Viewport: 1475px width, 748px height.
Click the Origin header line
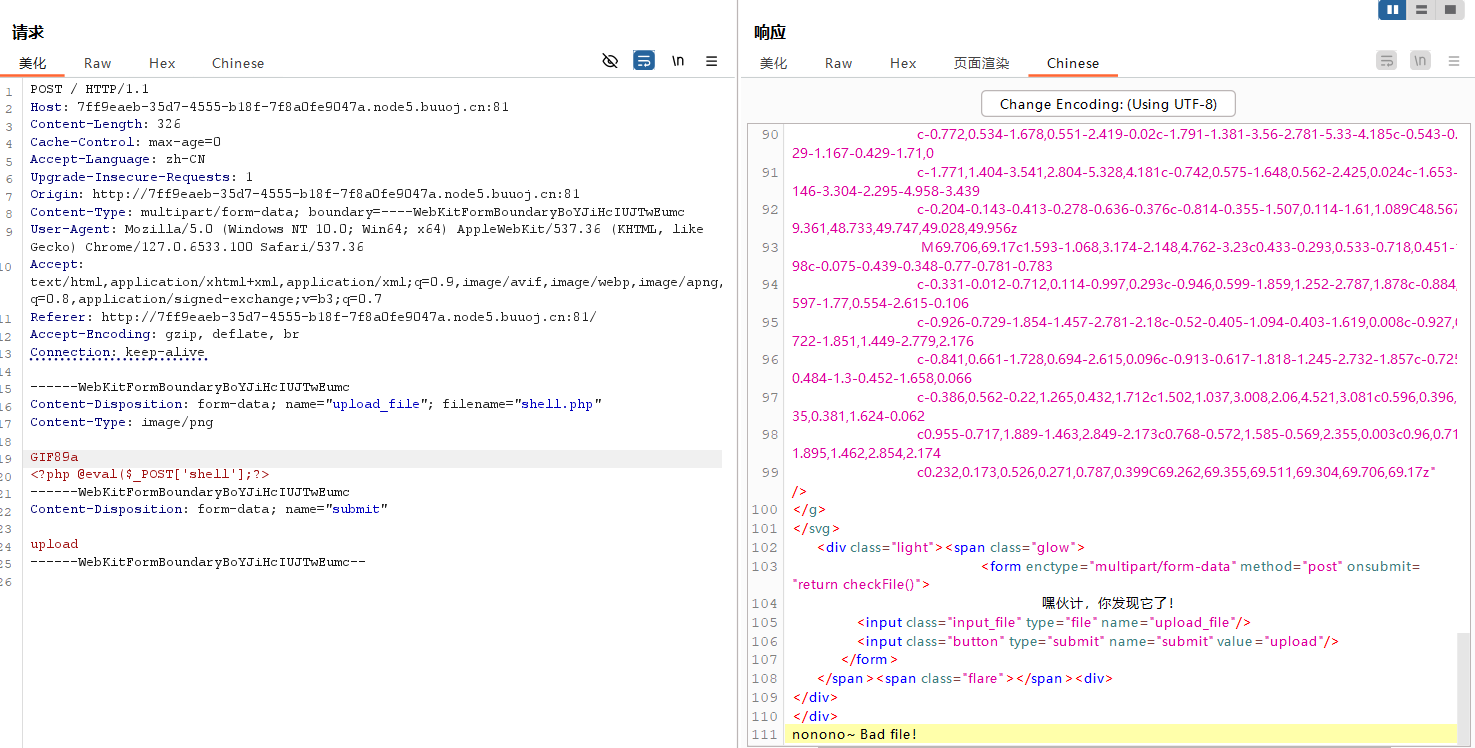coord(305,194)
